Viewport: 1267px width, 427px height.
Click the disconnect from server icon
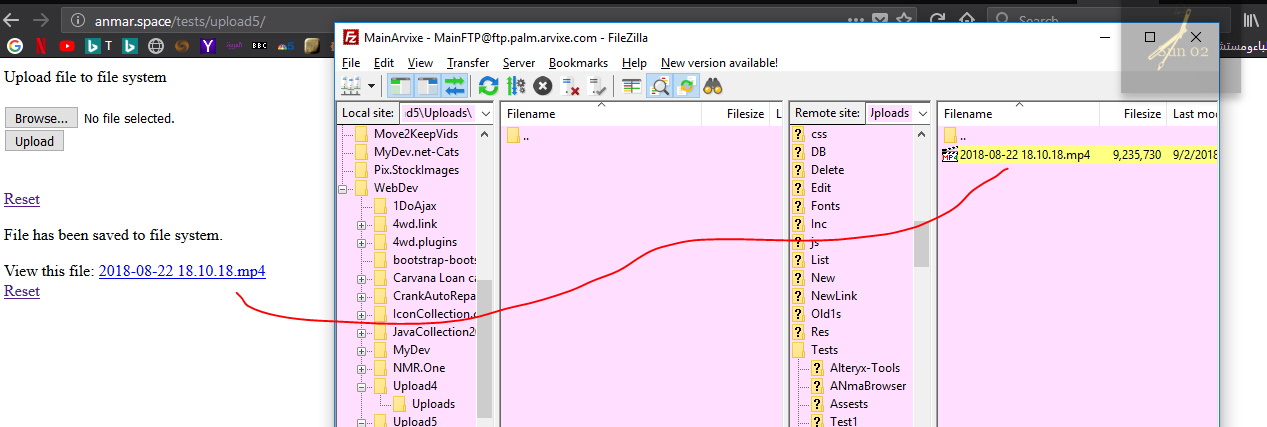click(x=571, y=87)
